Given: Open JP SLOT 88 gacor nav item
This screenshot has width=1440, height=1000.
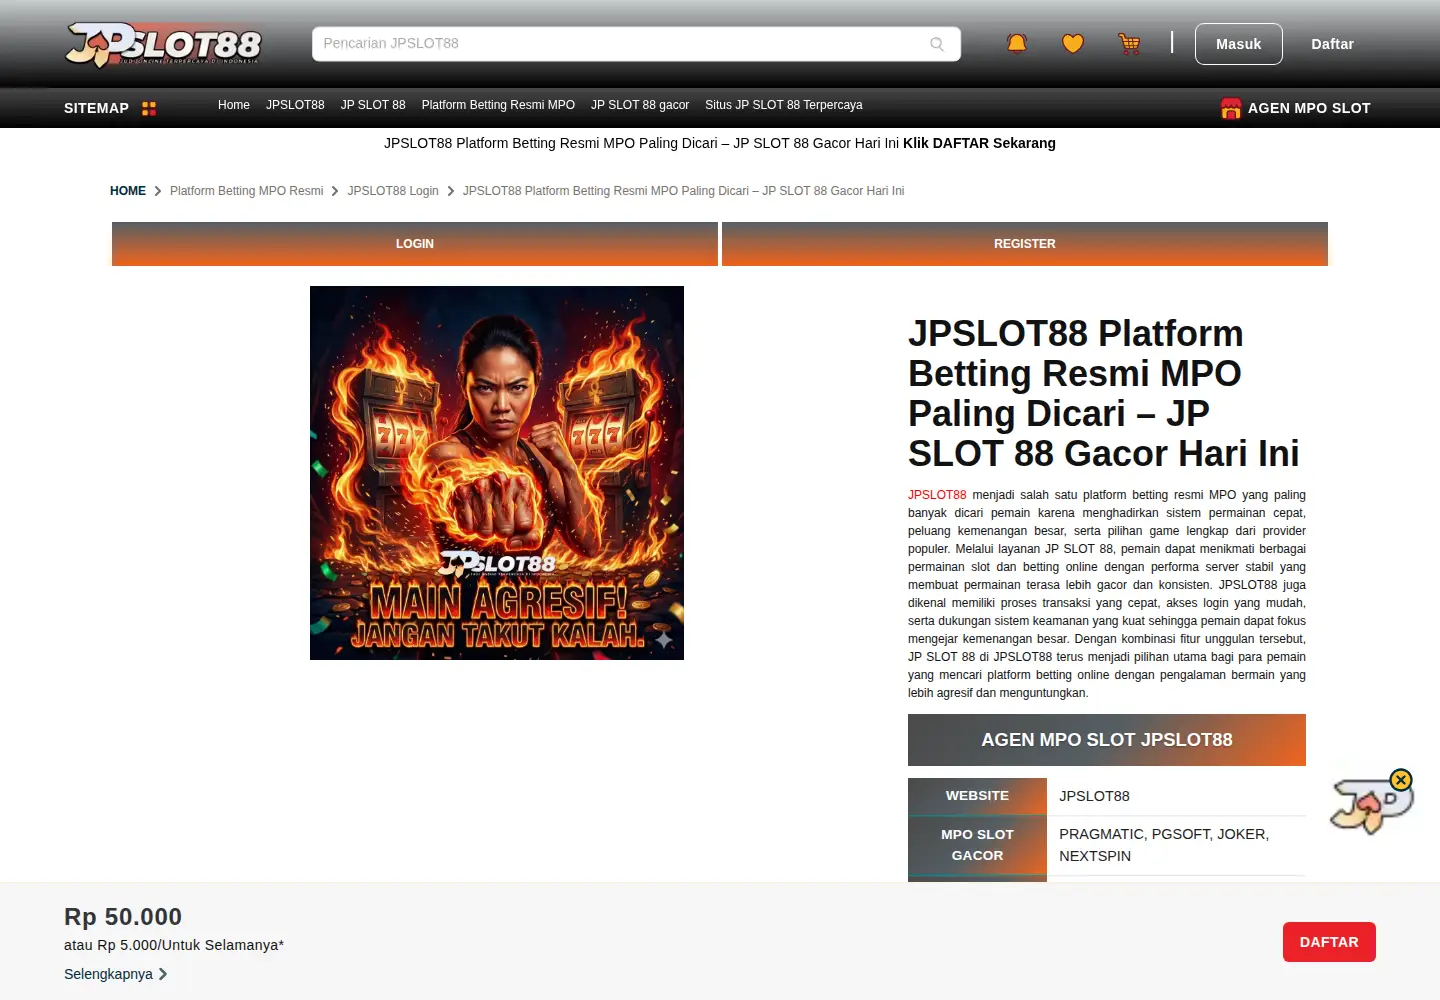Looking at the screenshot, I should point(640,105).
